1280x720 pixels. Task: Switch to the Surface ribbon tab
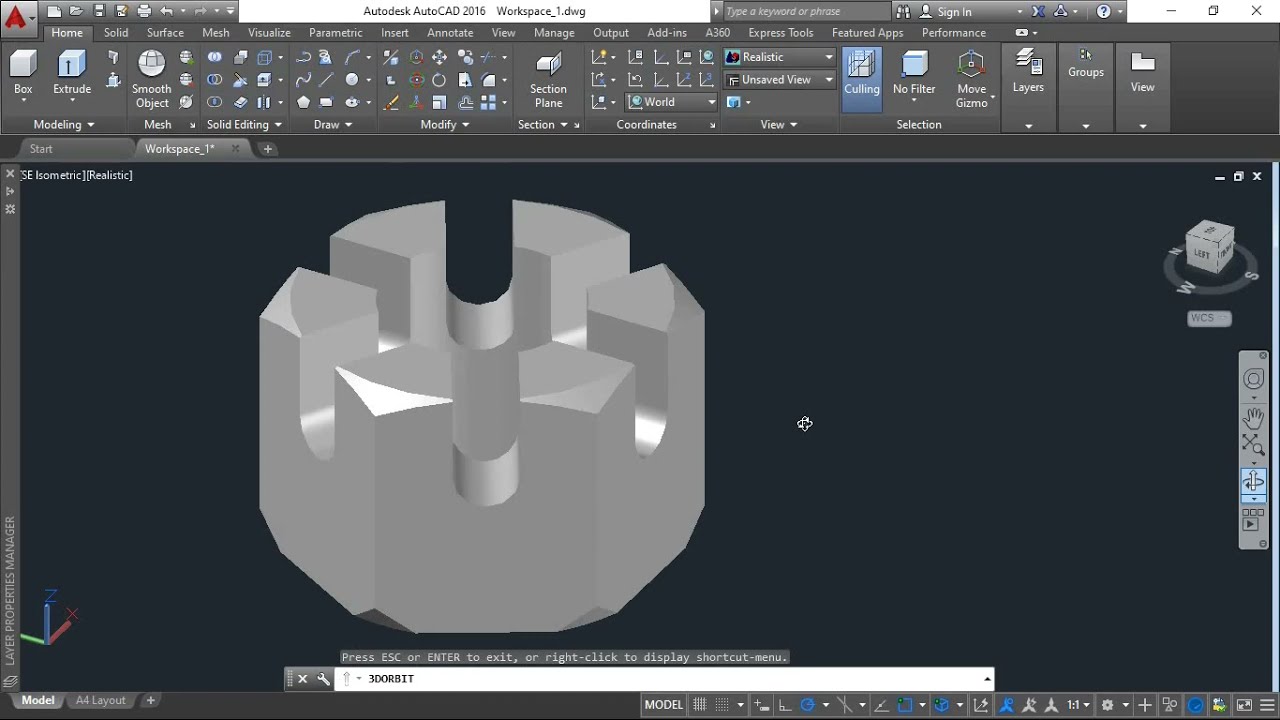(165, 33)
